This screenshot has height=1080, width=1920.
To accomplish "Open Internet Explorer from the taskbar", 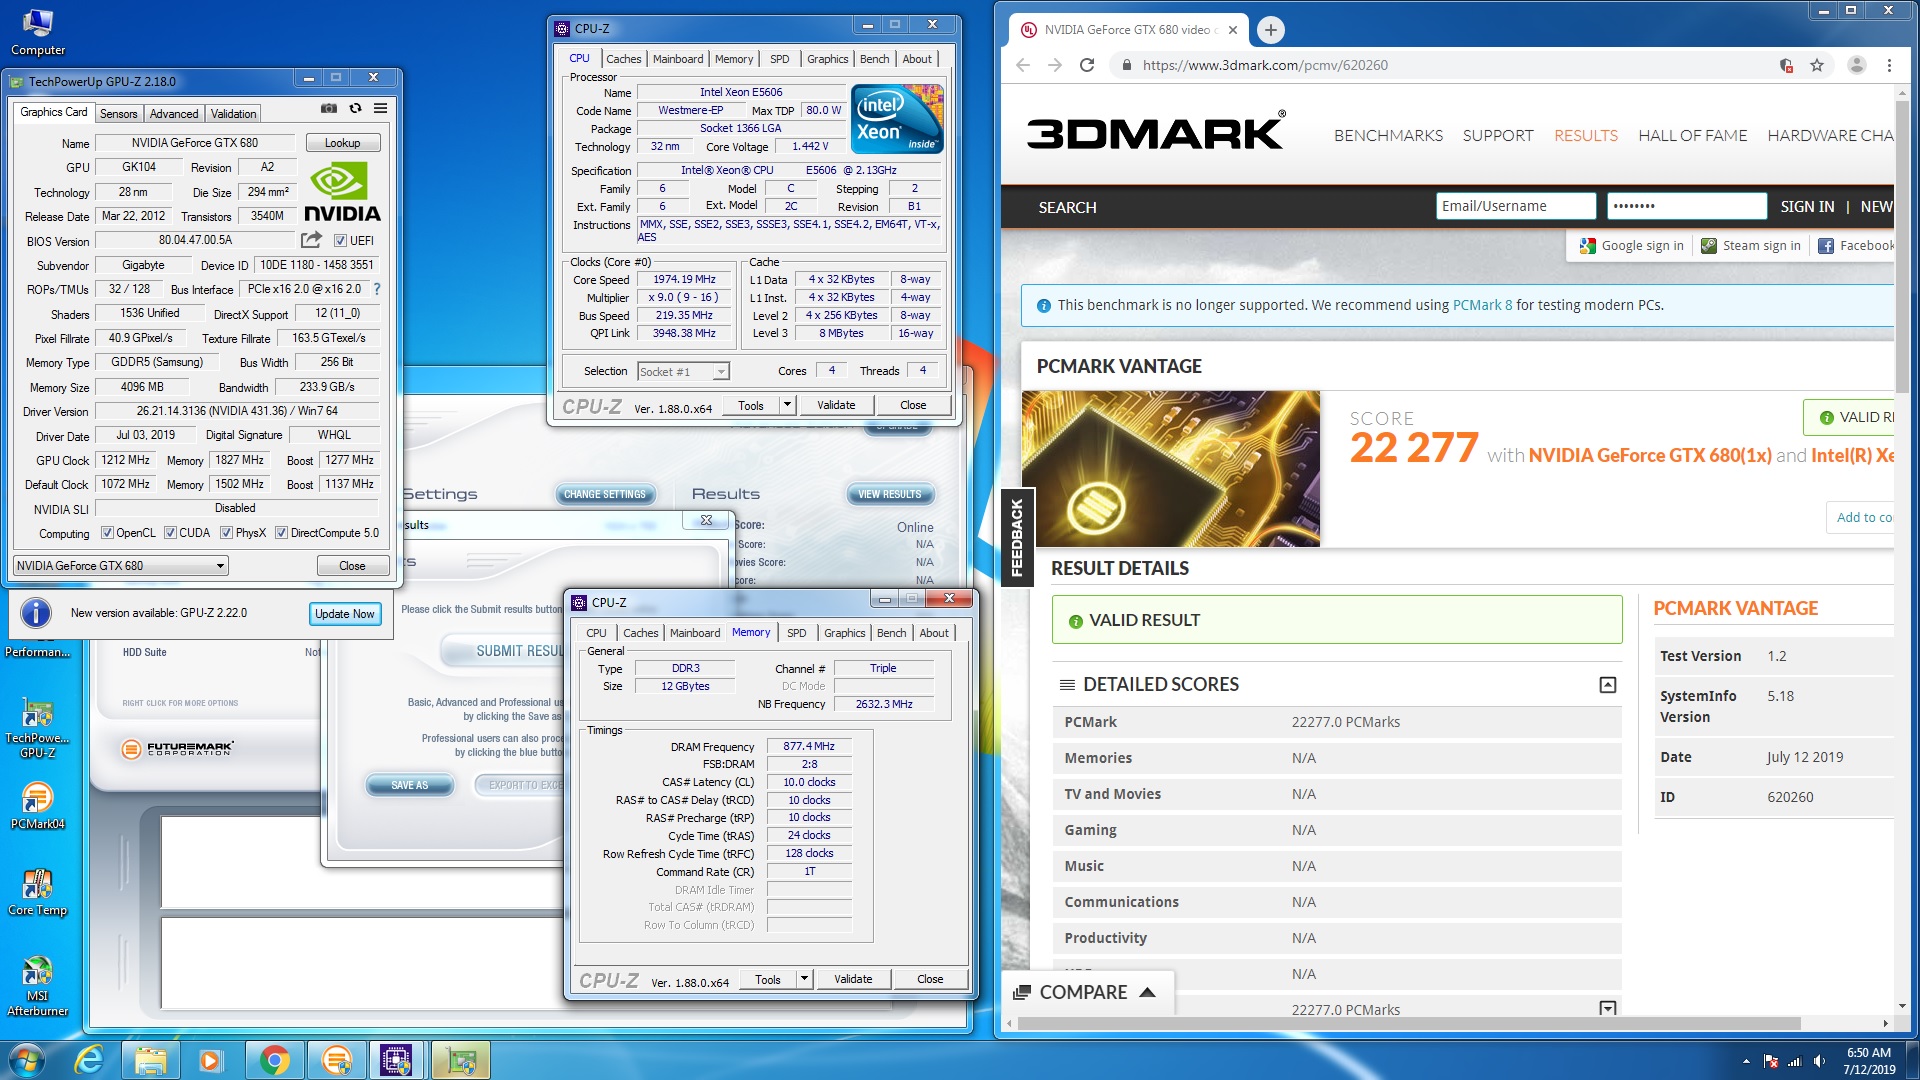I will pyautogui.click(x=89, y=1060).
